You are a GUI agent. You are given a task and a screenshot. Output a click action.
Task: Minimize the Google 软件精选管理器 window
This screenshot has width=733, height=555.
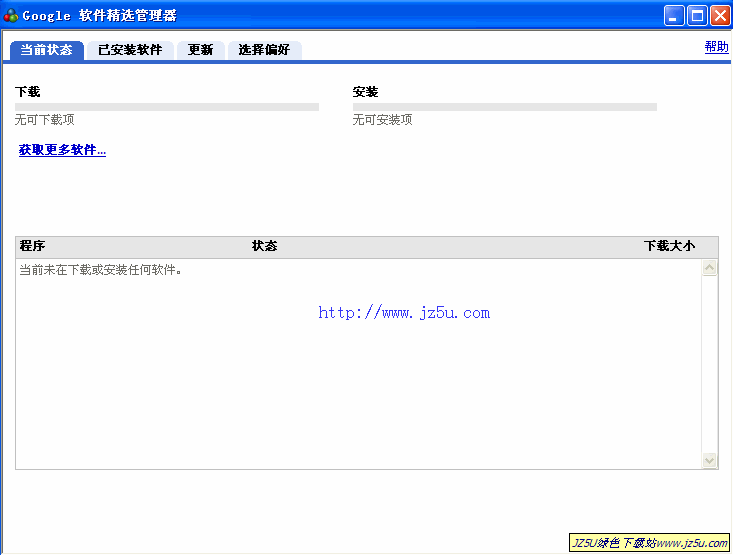(674, 15)
